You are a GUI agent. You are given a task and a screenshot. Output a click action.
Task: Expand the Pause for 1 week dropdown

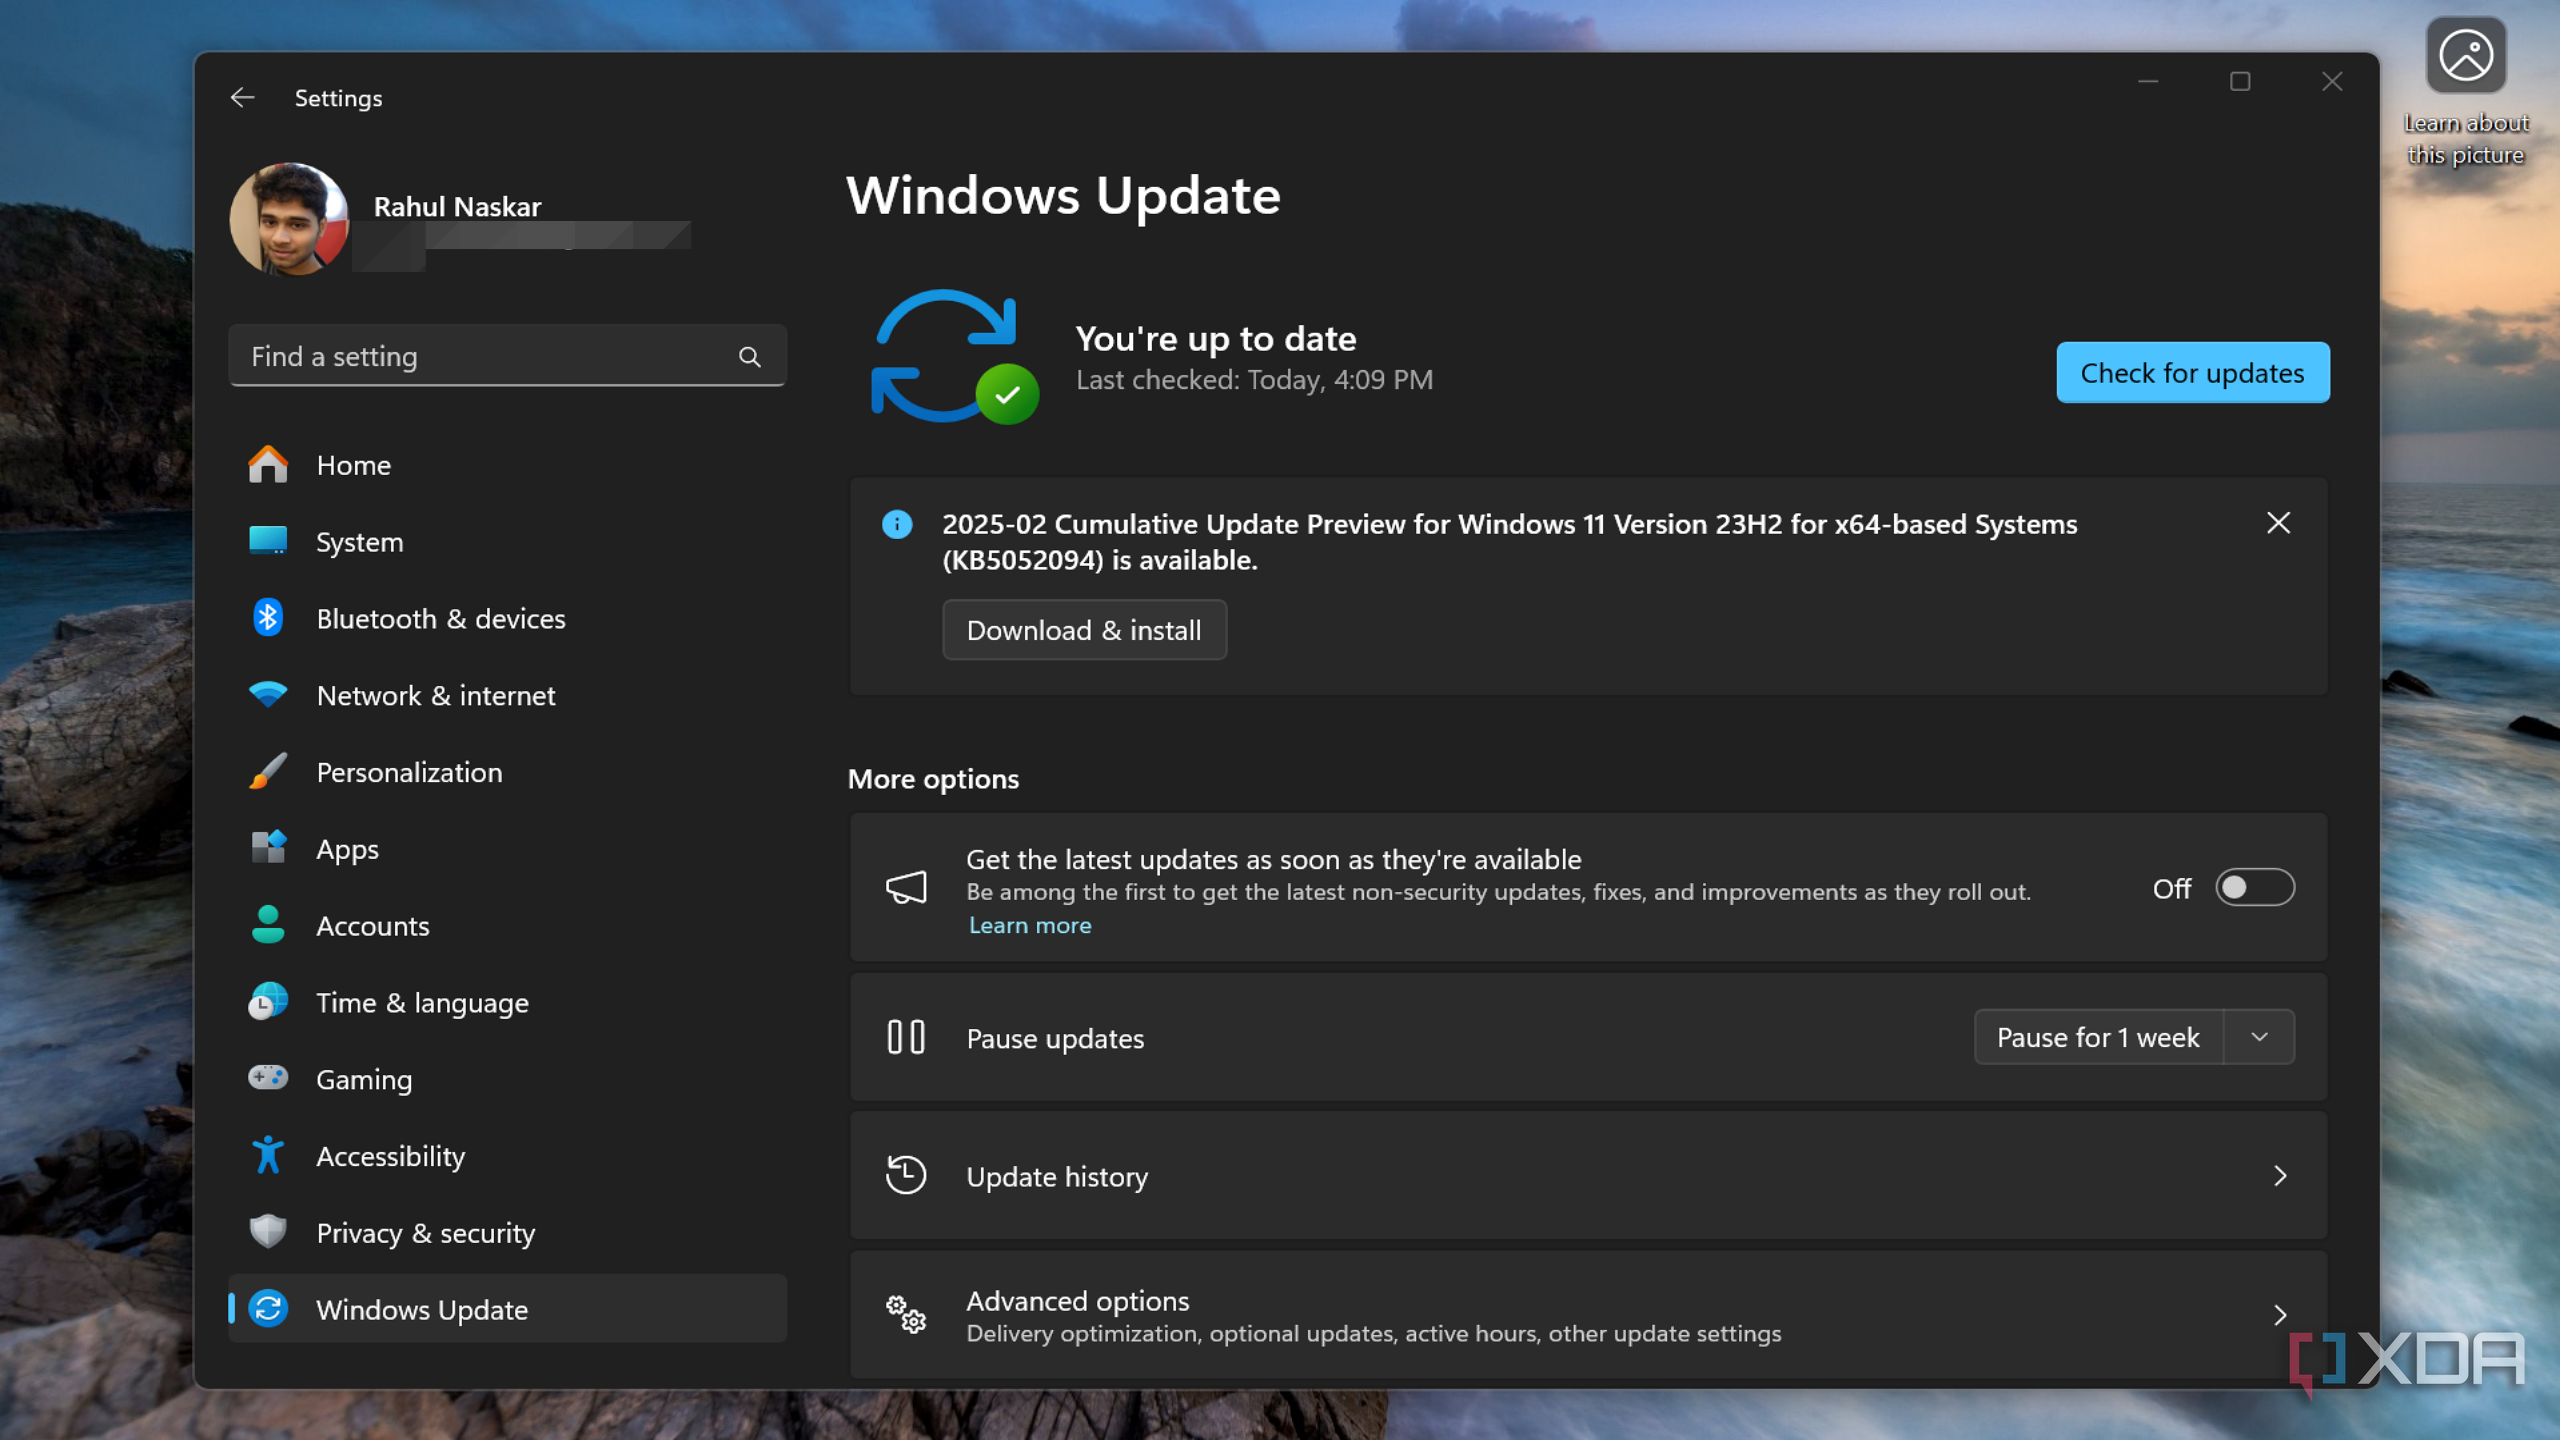tap(2259, 1037)
